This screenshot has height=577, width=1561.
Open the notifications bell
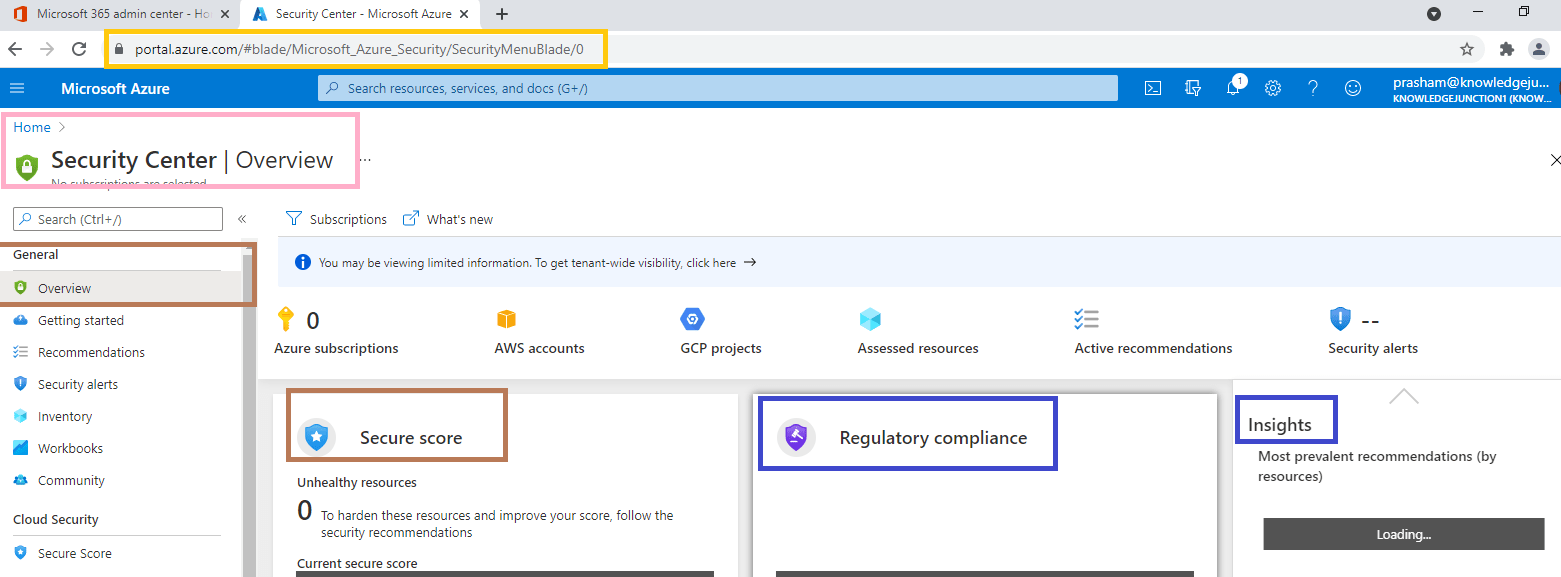[1233, 88]
